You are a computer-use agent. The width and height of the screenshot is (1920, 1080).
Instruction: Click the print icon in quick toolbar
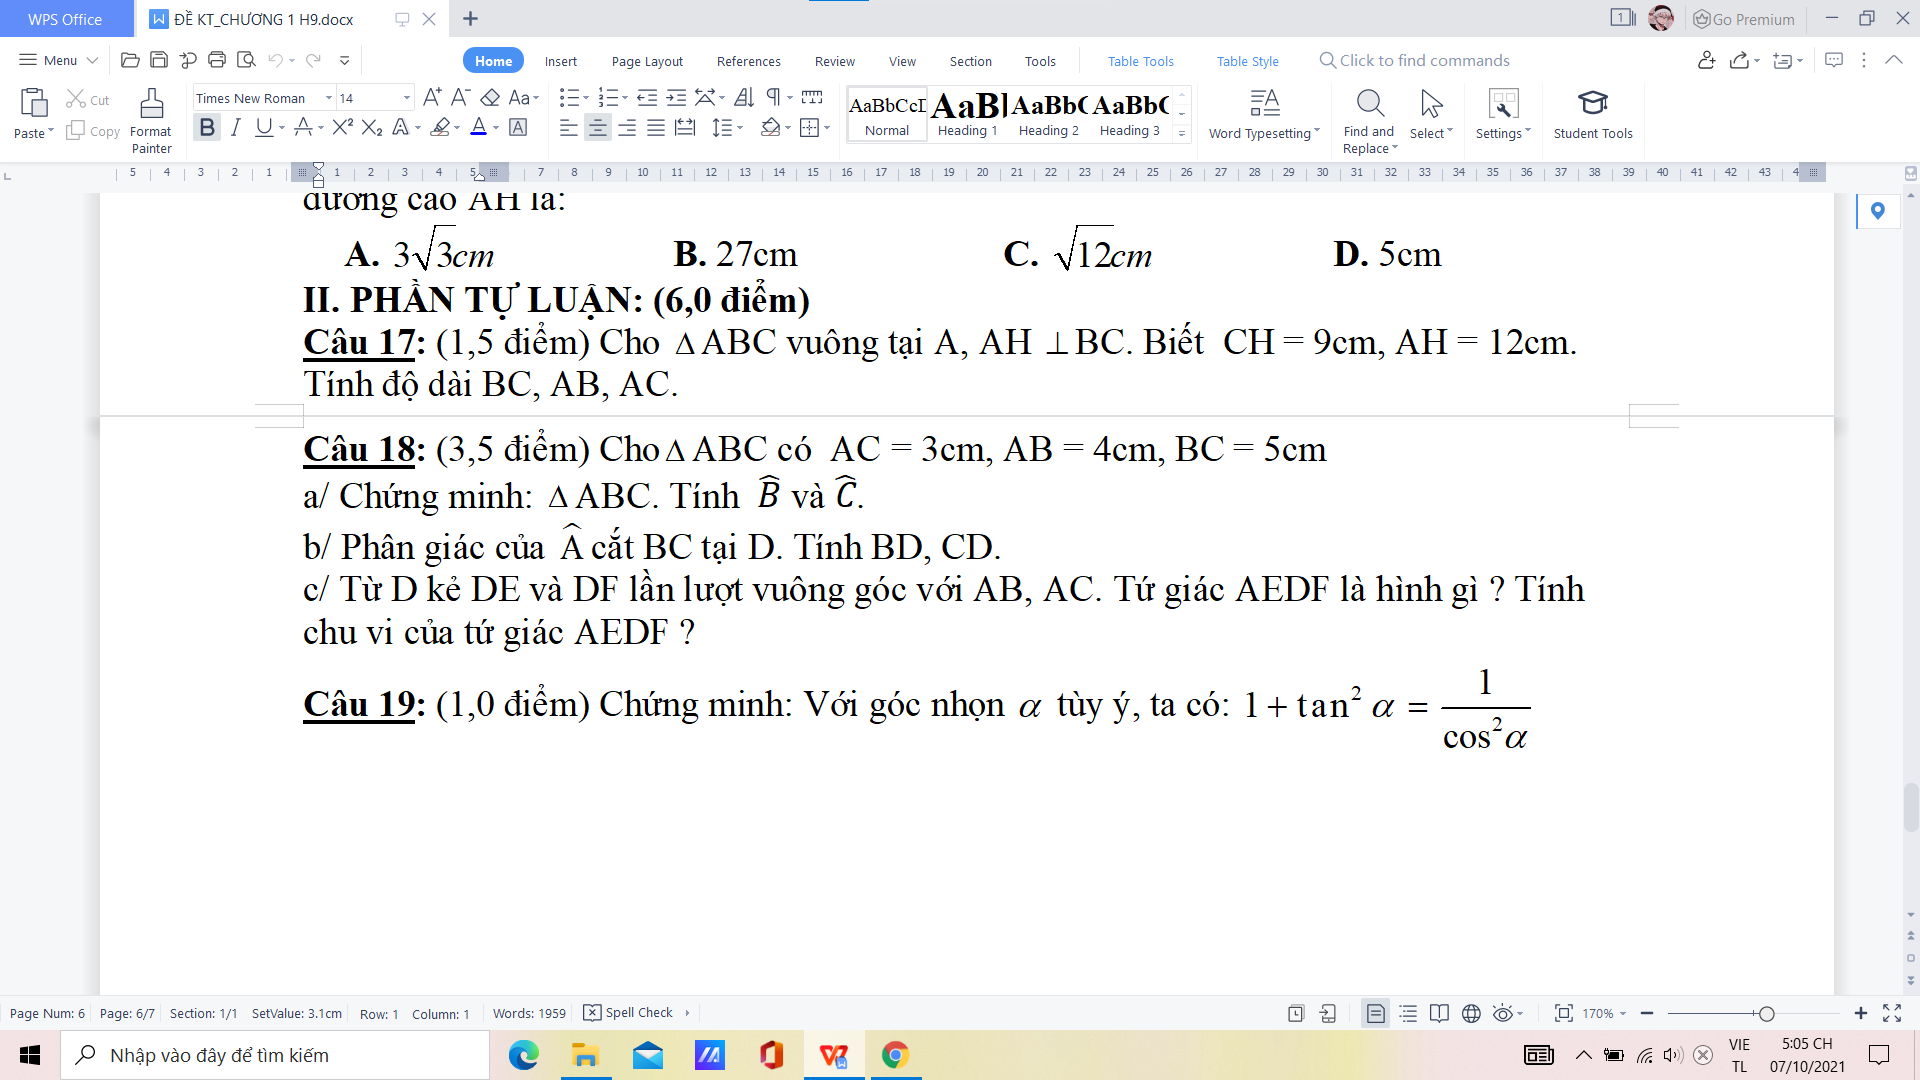pyautogui.click(x=216, y=60)
